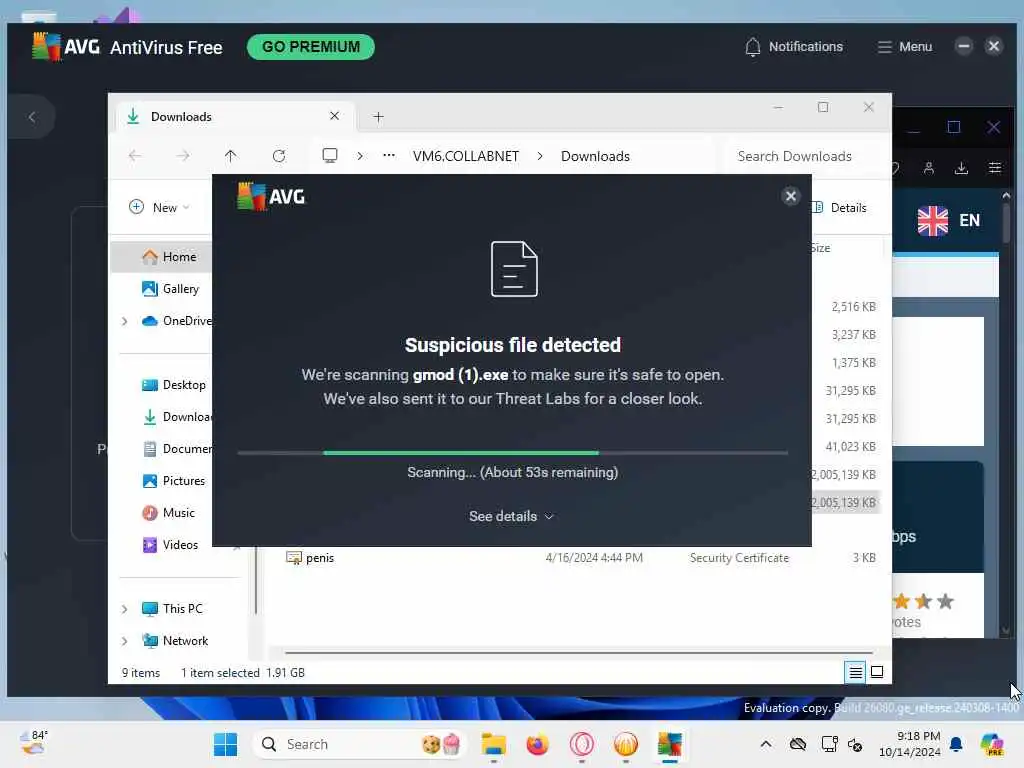The height and width of the screenshot is (768, 1024).
Task: Click the document icon in AVG dialog
Action: [514, 268]
